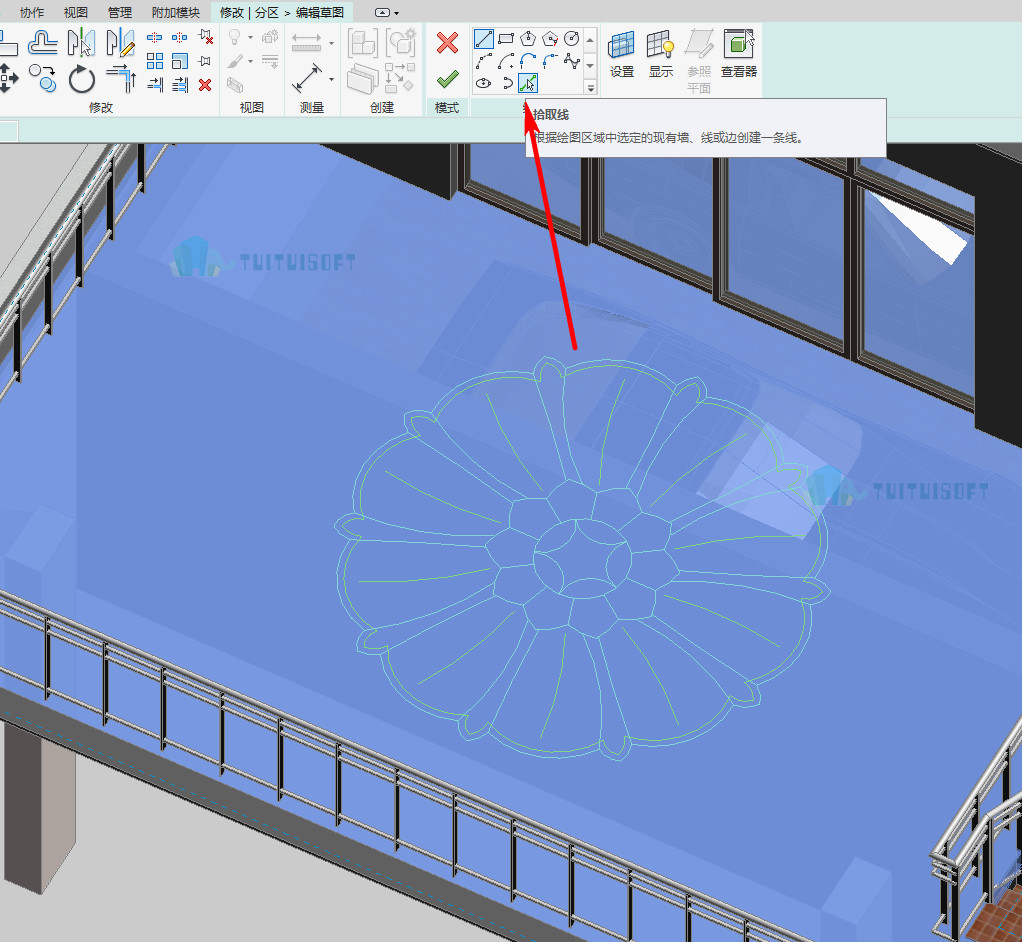Open the 管理 (Manage) ribbon tab
This screenshot has width=1022, height=942.
120,12
